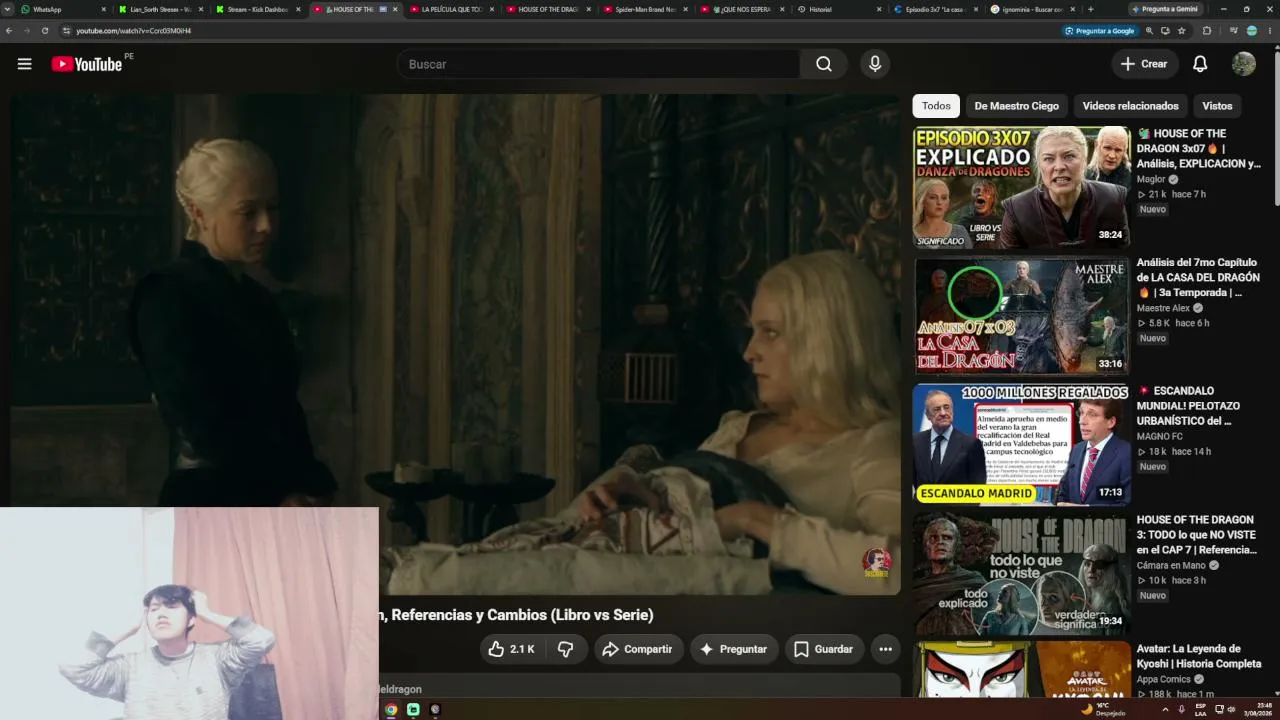
Task: Show hidden system tray icons
Action: coord(1164,709)
